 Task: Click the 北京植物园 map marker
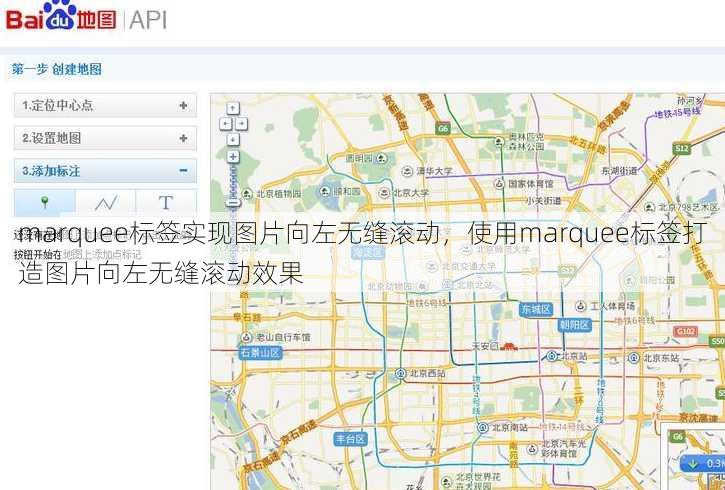[247, 194]
